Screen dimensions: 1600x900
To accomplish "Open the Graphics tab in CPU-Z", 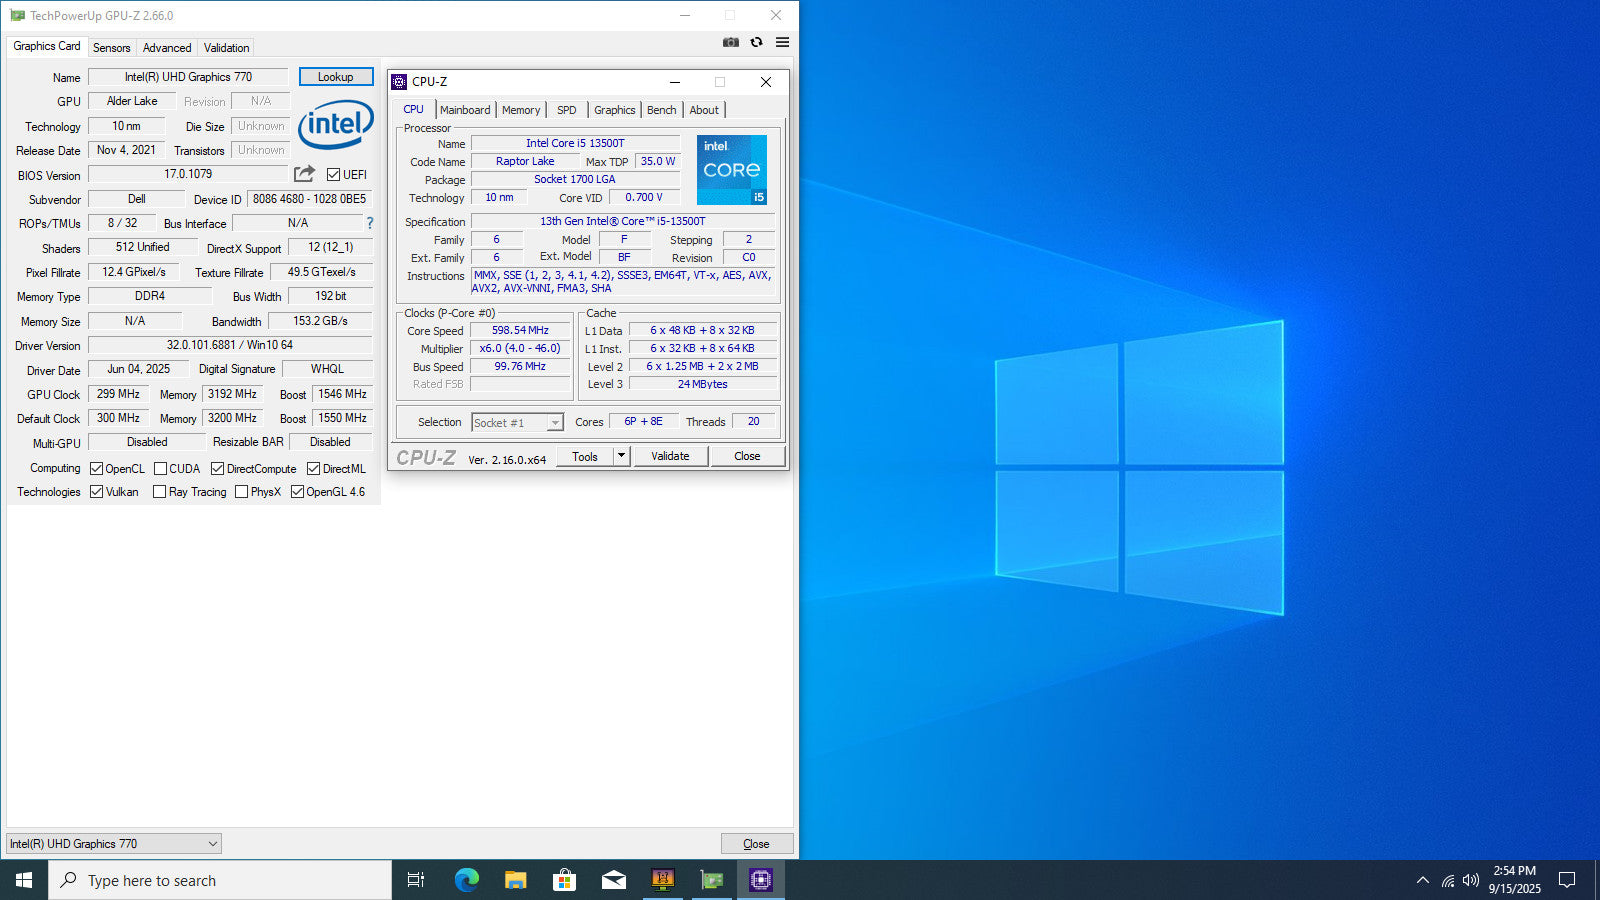I will [614, 110].
